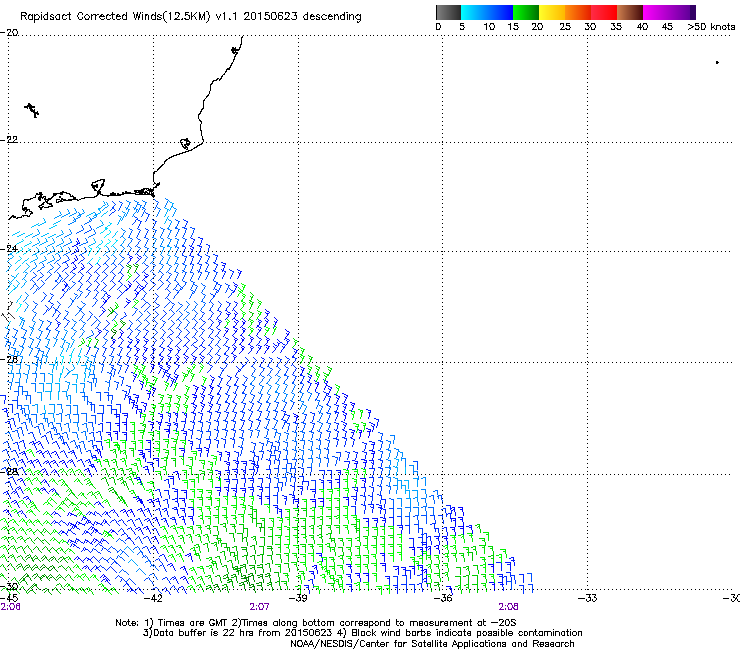Viewport: 740px width, 650px height.
Task: Click the small island outline near -22 latitude
Action: point(185,144)
